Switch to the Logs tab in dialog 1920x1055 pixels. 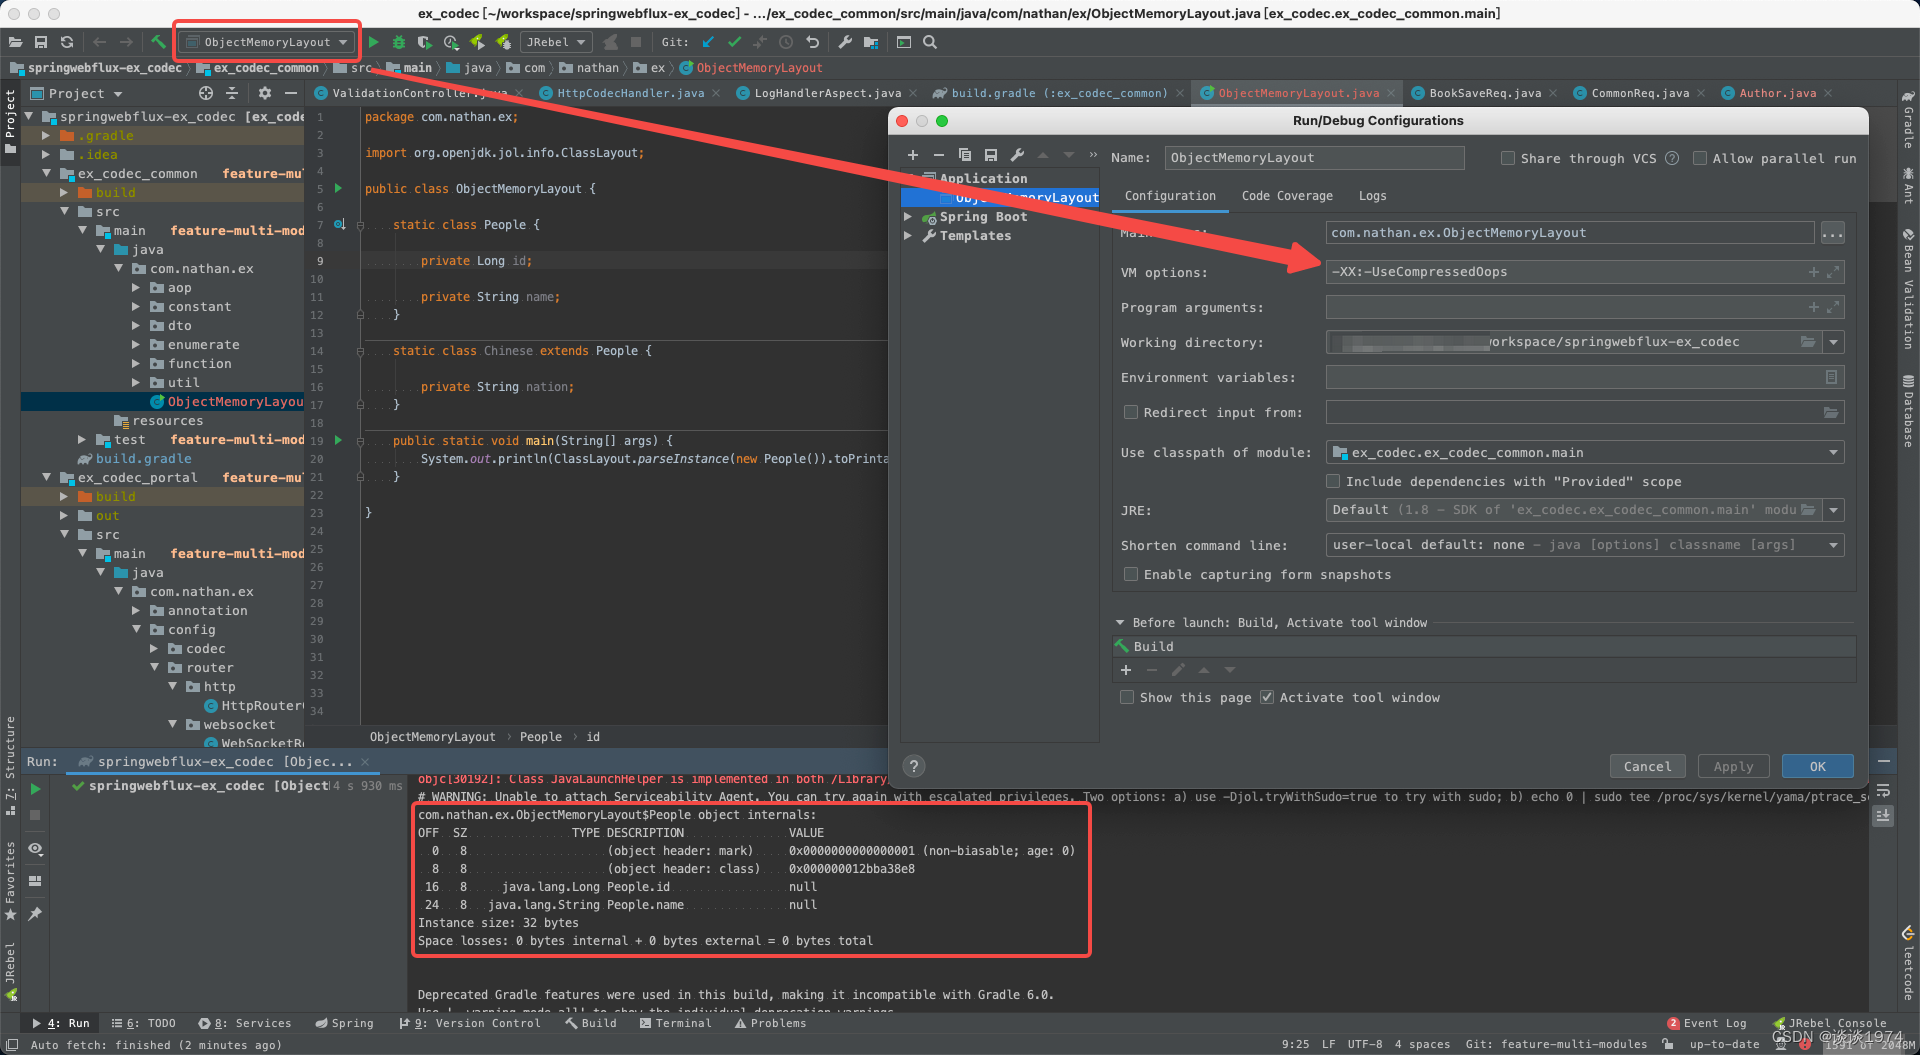click(1372, 196)
